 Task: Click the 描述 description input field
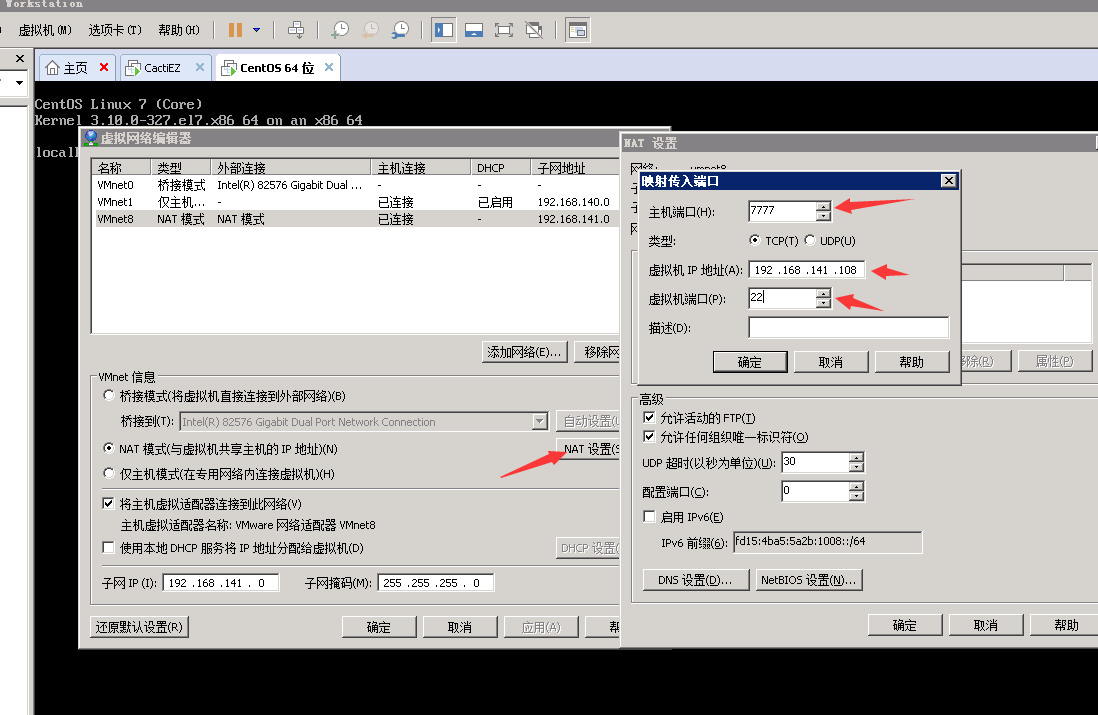coord(848,328)
